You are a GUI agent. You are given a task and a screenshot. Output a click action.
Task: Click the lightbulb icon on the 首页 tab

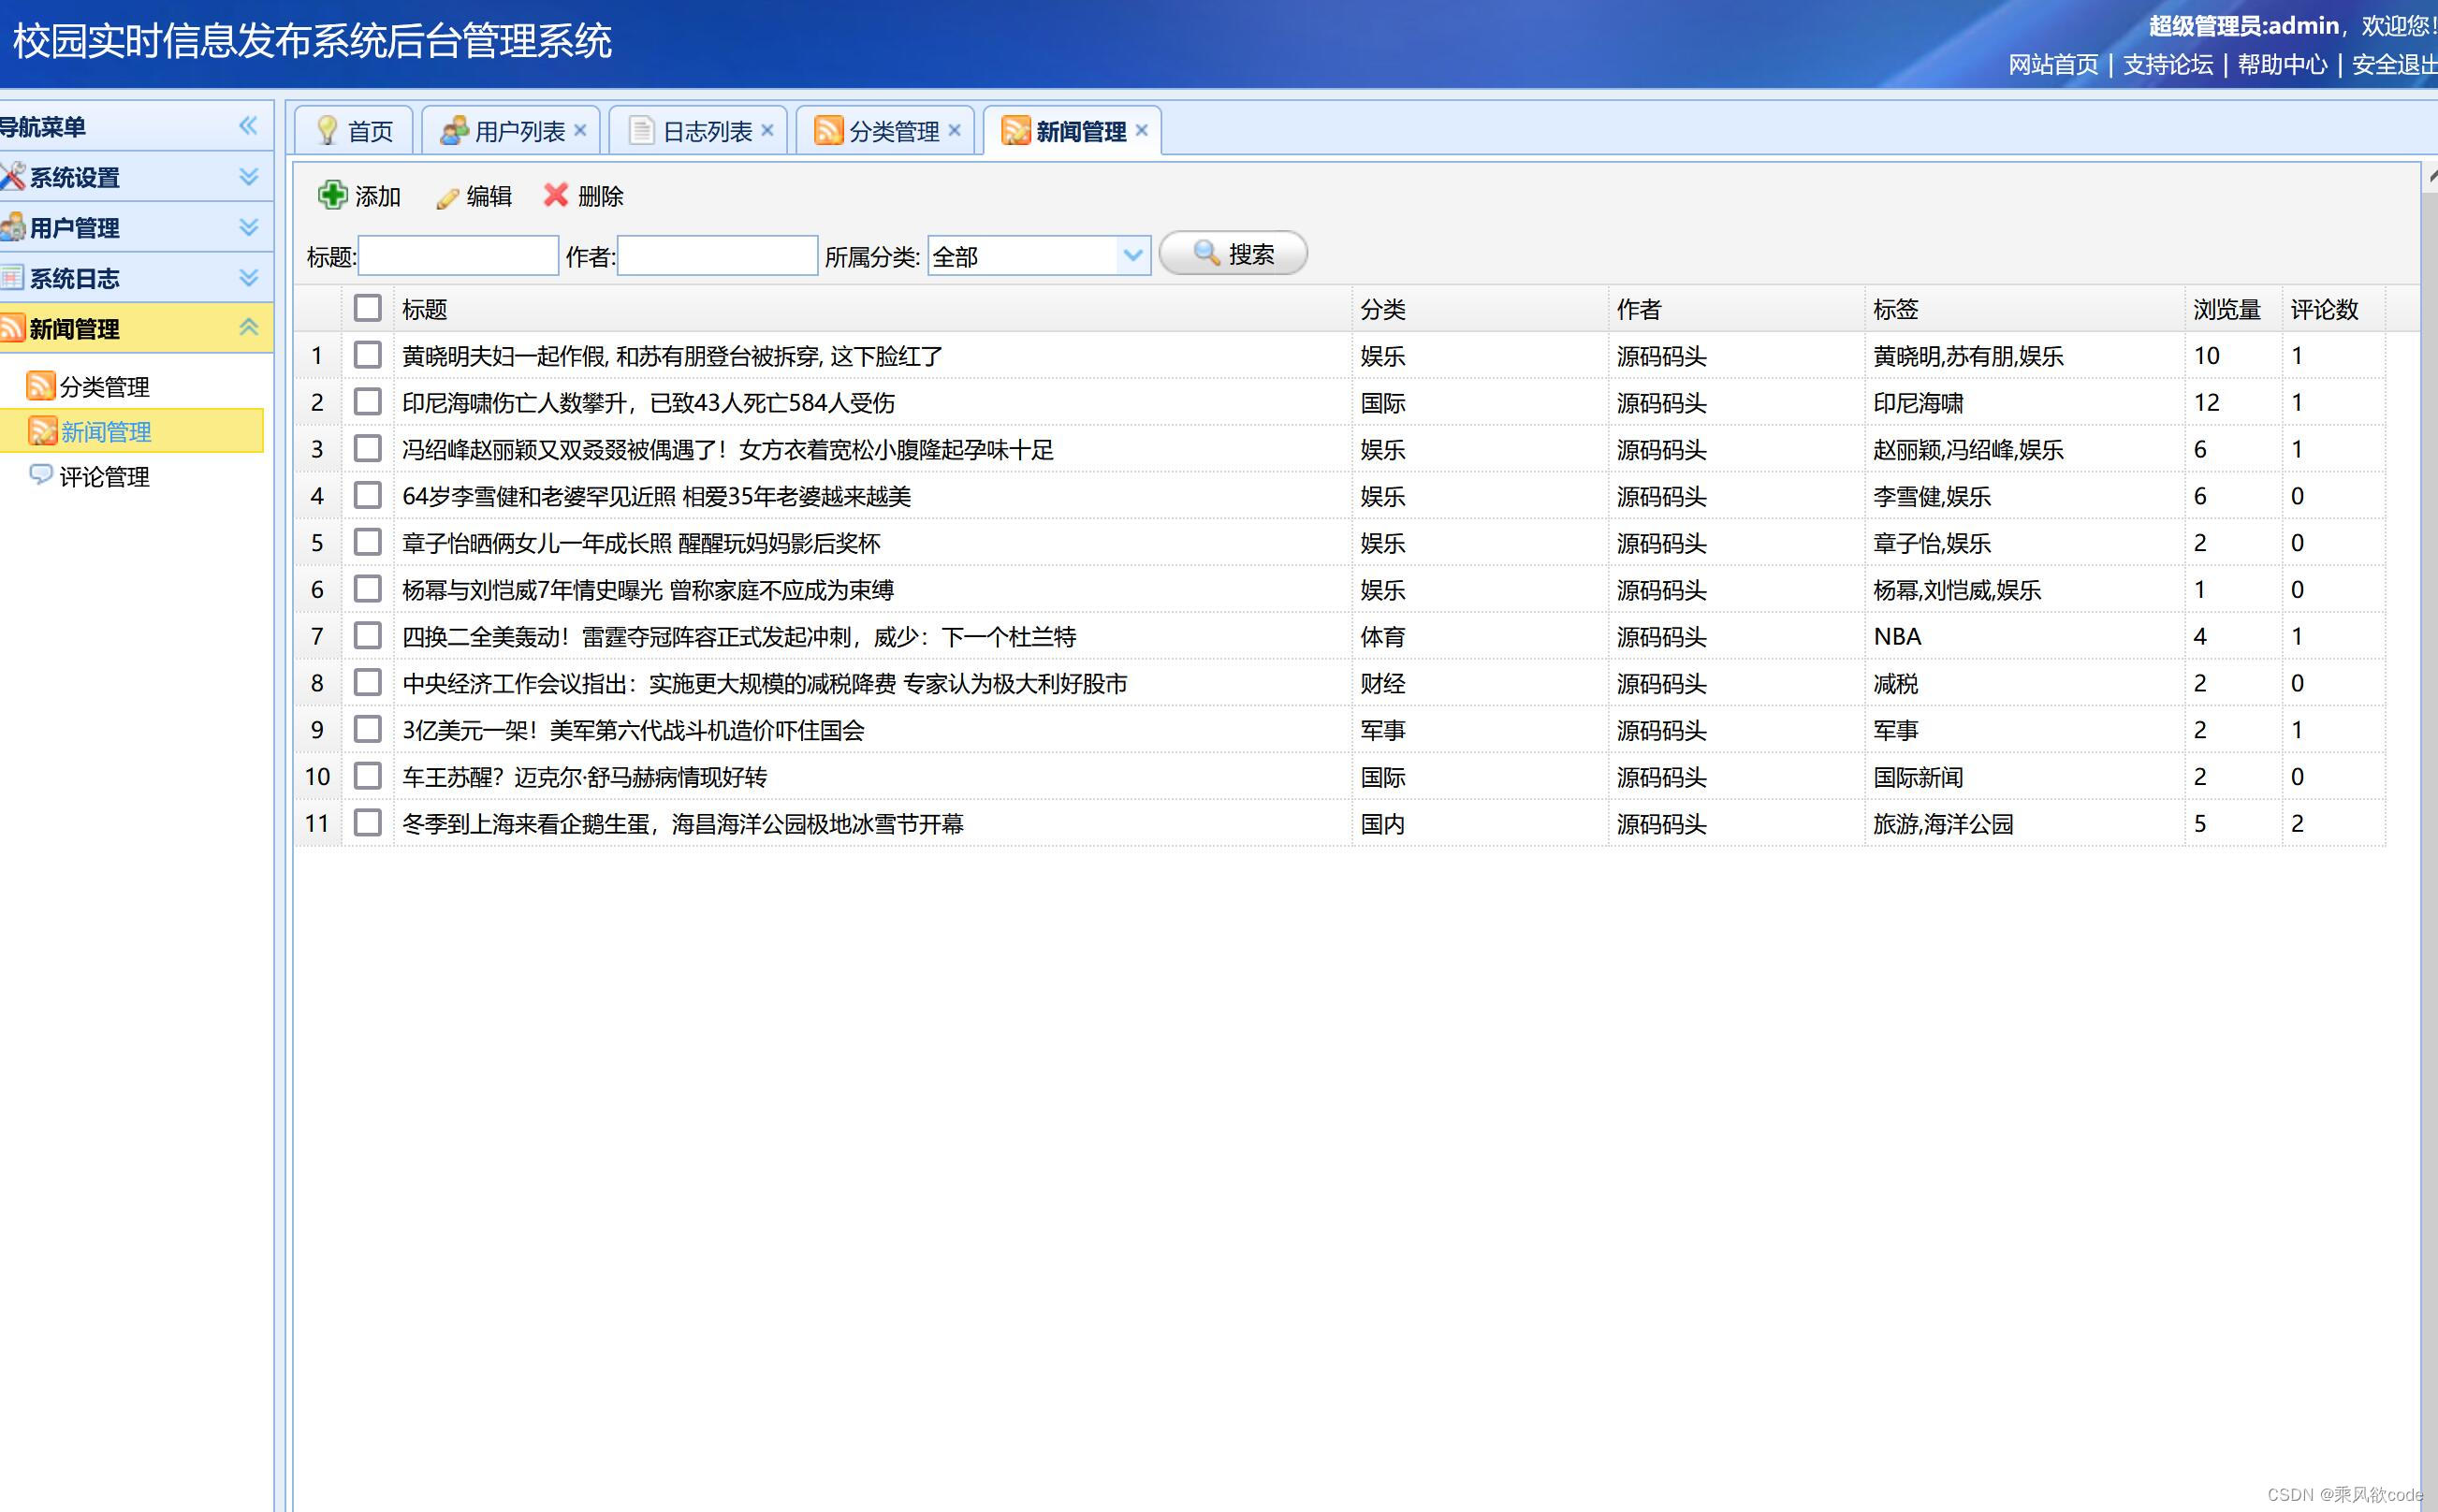point(325,129)
